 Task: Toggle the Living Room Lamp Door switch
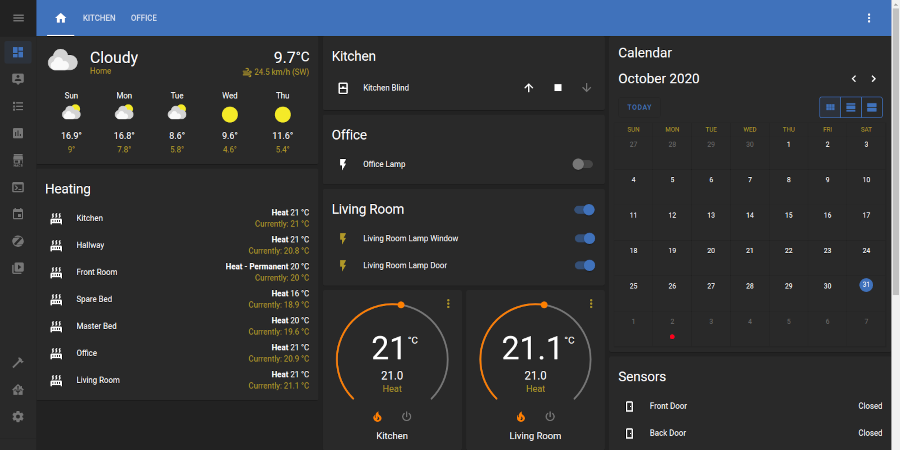point(584,265)
